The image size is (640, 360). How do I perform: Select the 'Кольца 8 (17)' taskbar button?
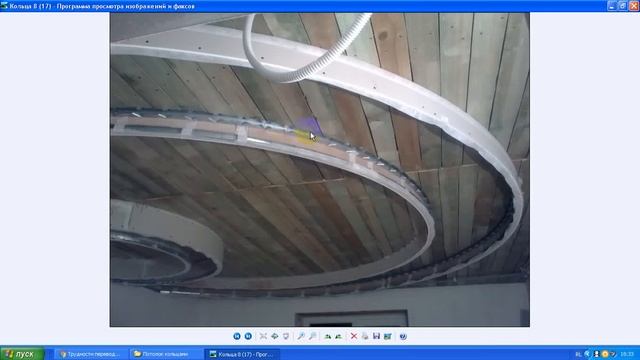click(242, 354)
